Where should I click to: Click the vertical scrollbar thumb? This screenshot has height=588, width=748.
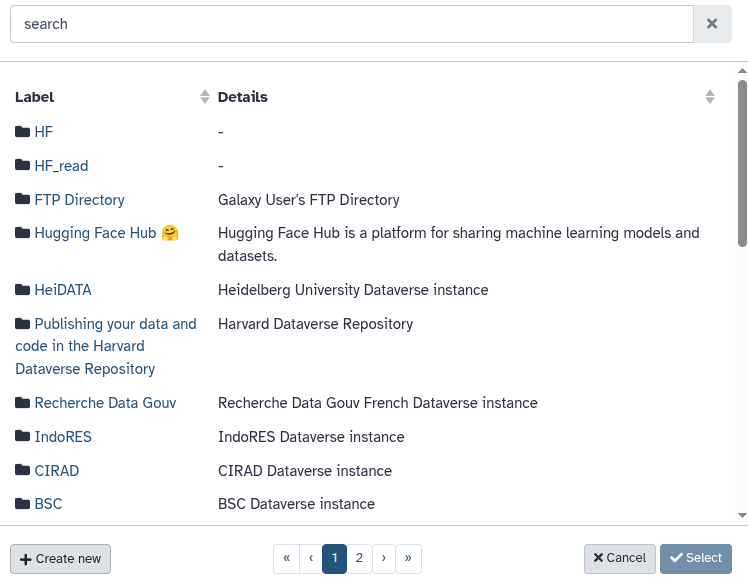point(742,163)
